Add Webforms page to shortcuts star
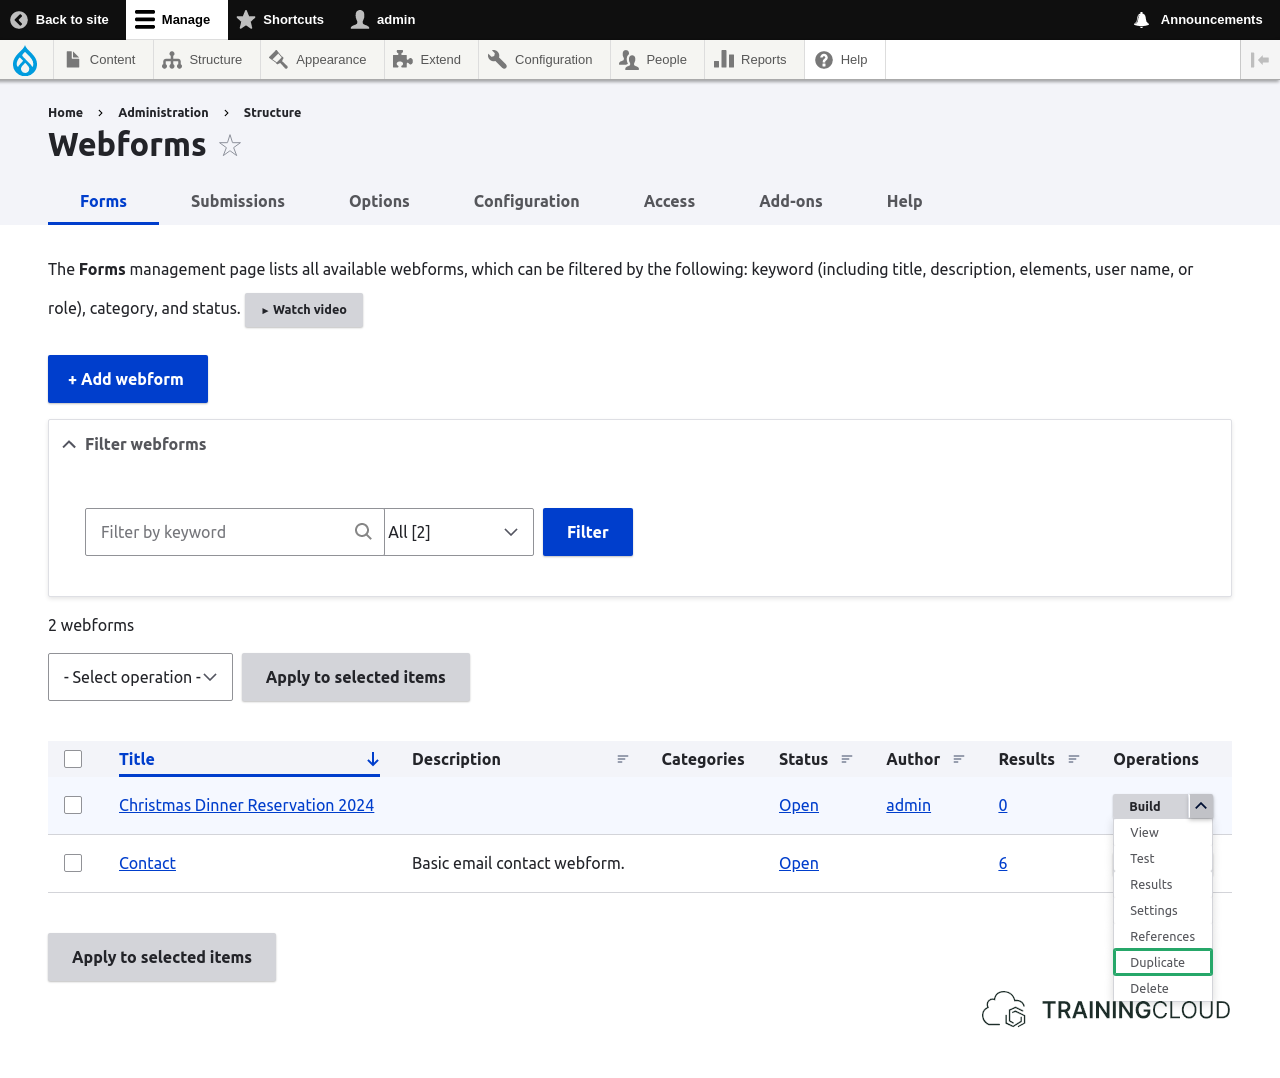Viewport: 1280px width, 1078px height. coord(230,146)
